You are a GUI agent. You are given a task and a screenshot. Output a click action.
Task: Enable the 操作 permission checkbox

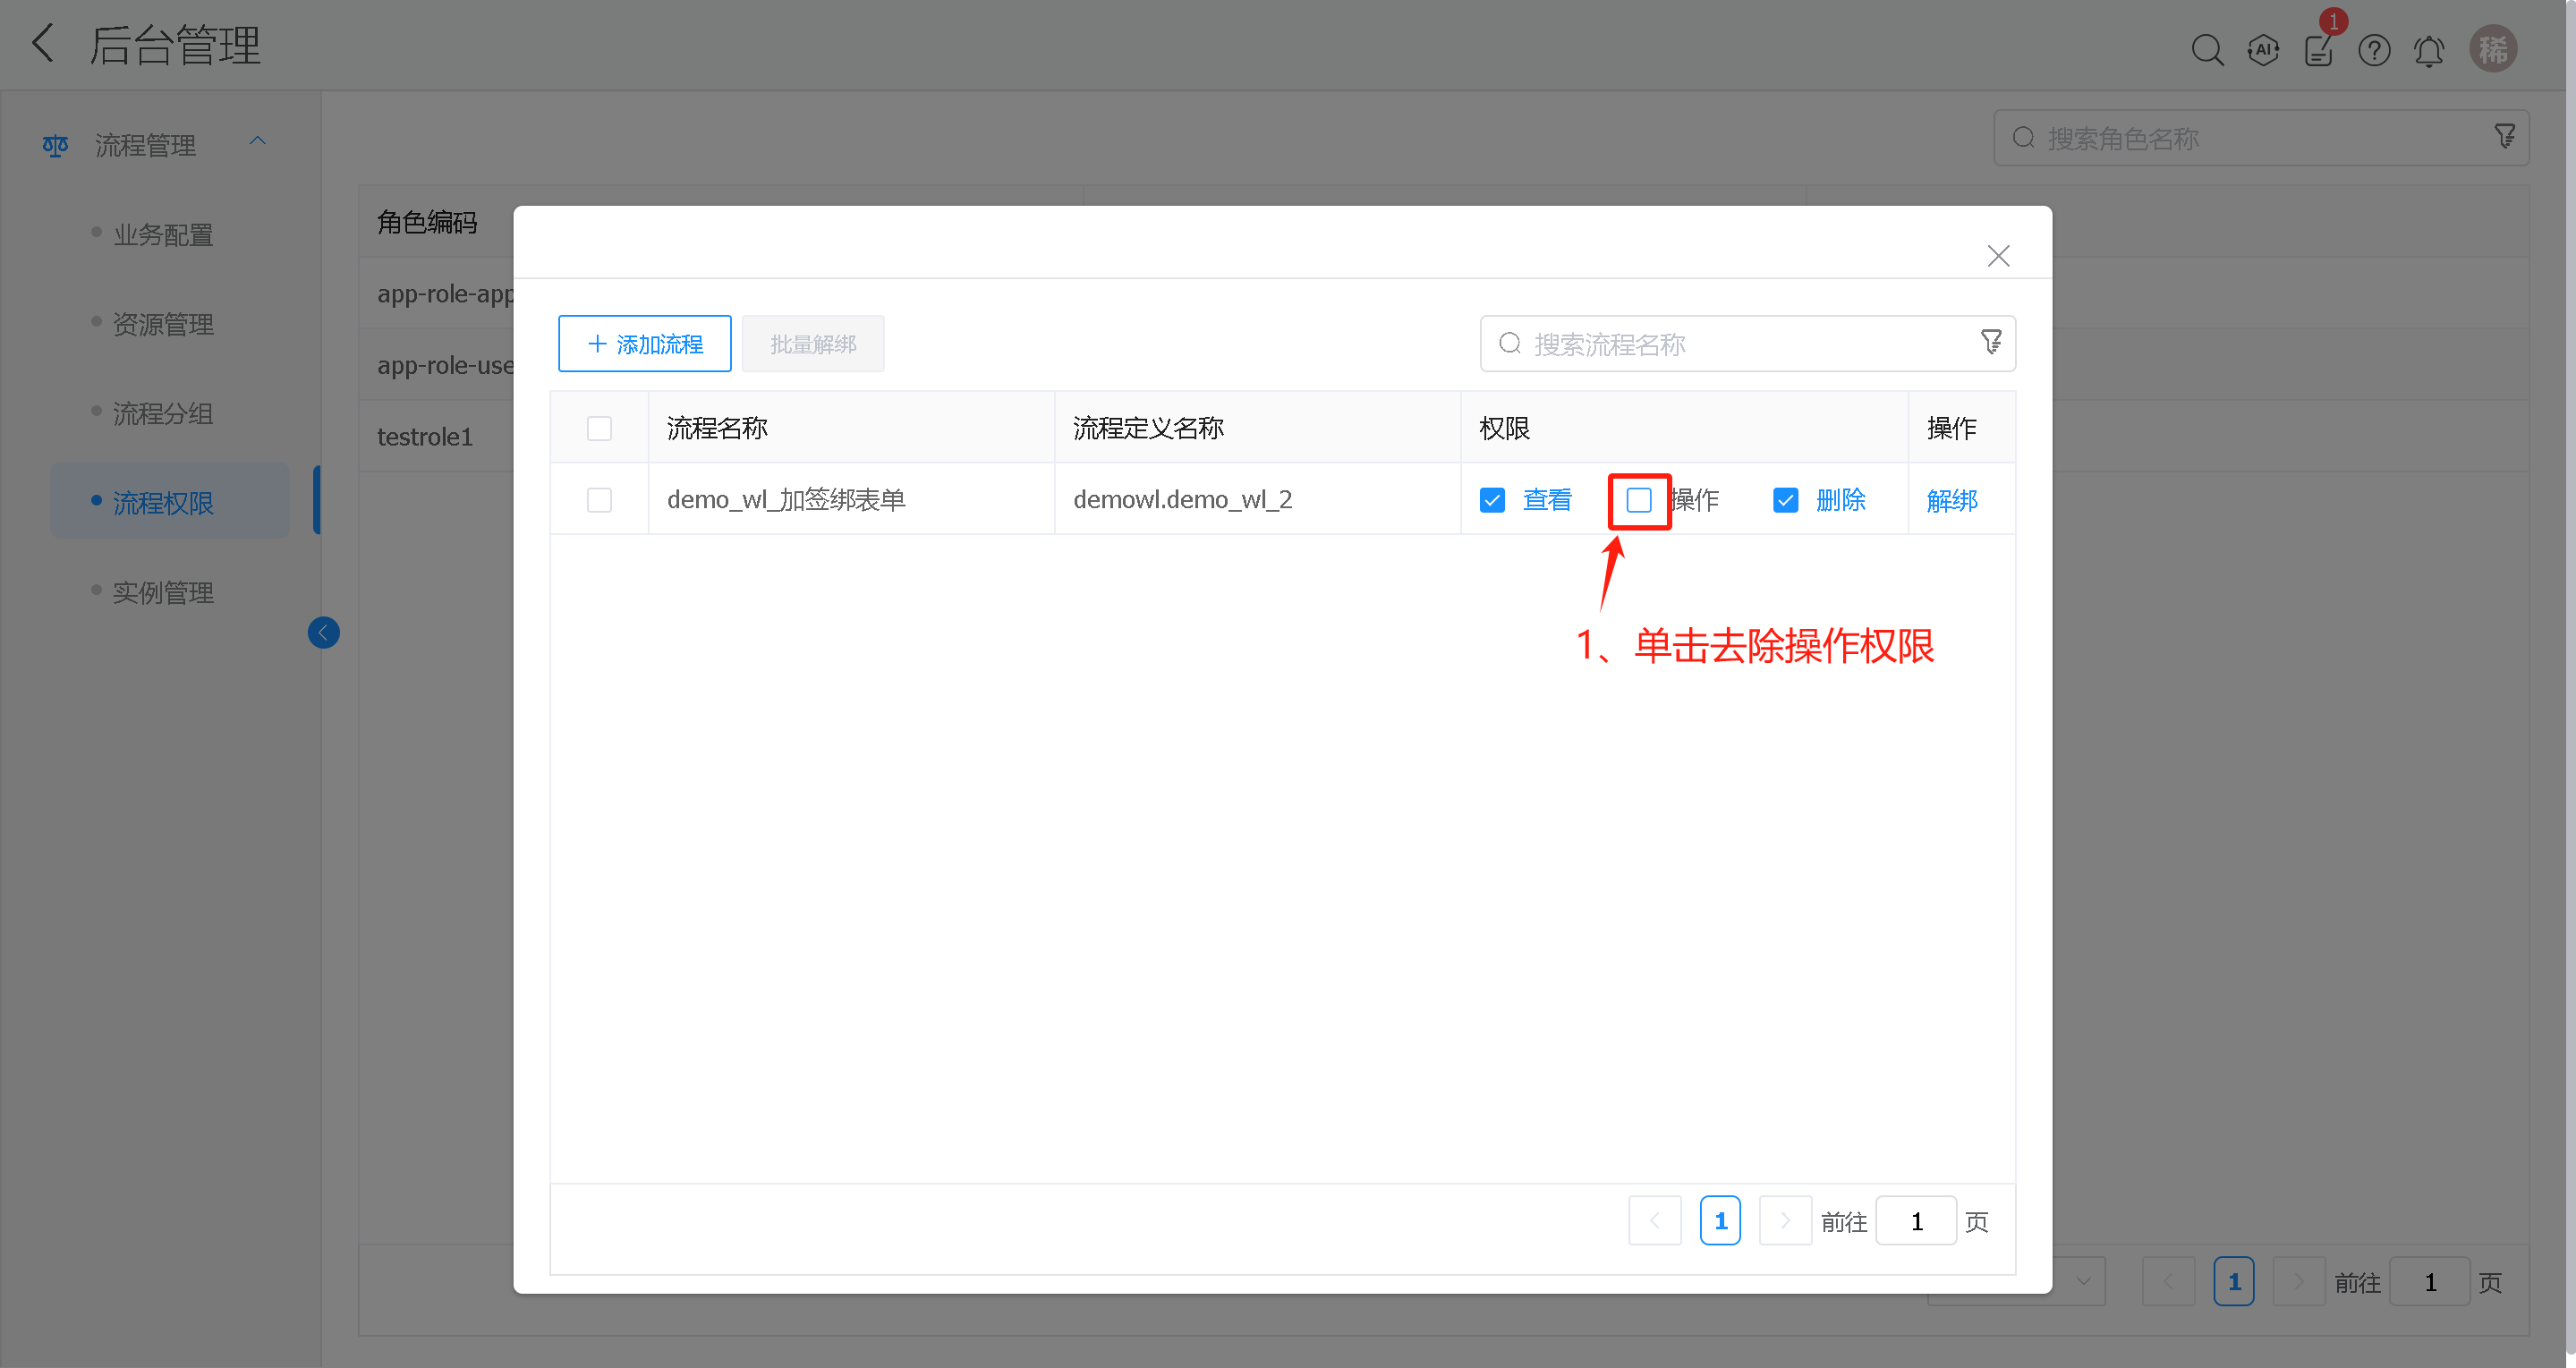pyautogui.click(x=1638, y=499)
